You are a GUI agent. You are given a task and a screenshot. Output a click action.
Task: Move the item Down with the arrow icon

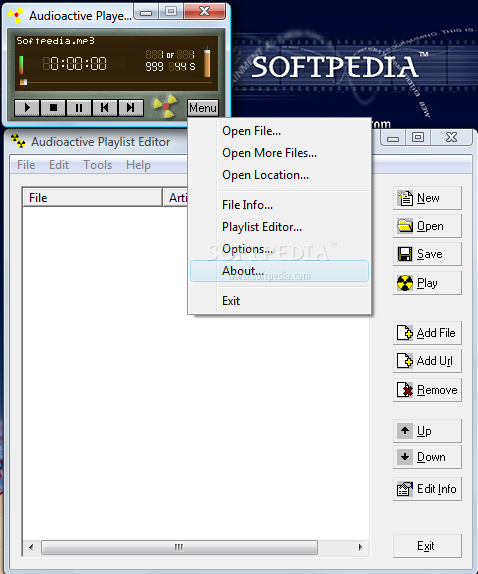pyautogui.click(x=427, y=457)
